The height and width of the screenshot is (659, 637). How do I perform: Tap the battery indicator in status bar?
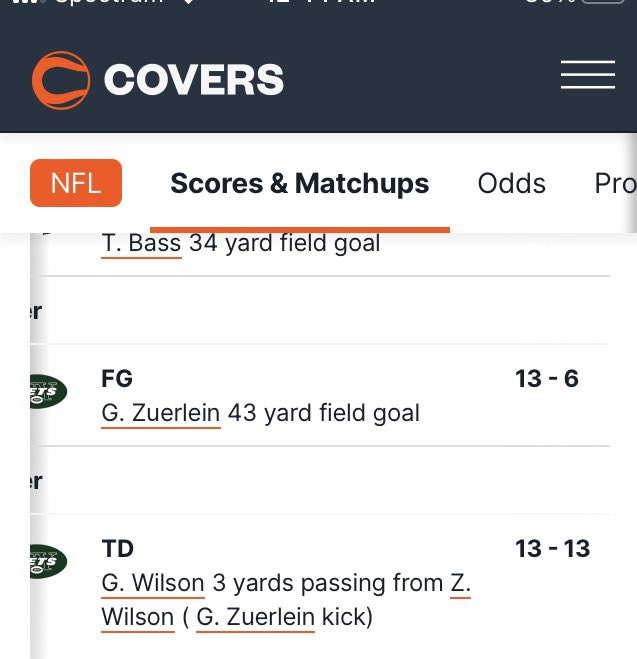coord(601,3)
